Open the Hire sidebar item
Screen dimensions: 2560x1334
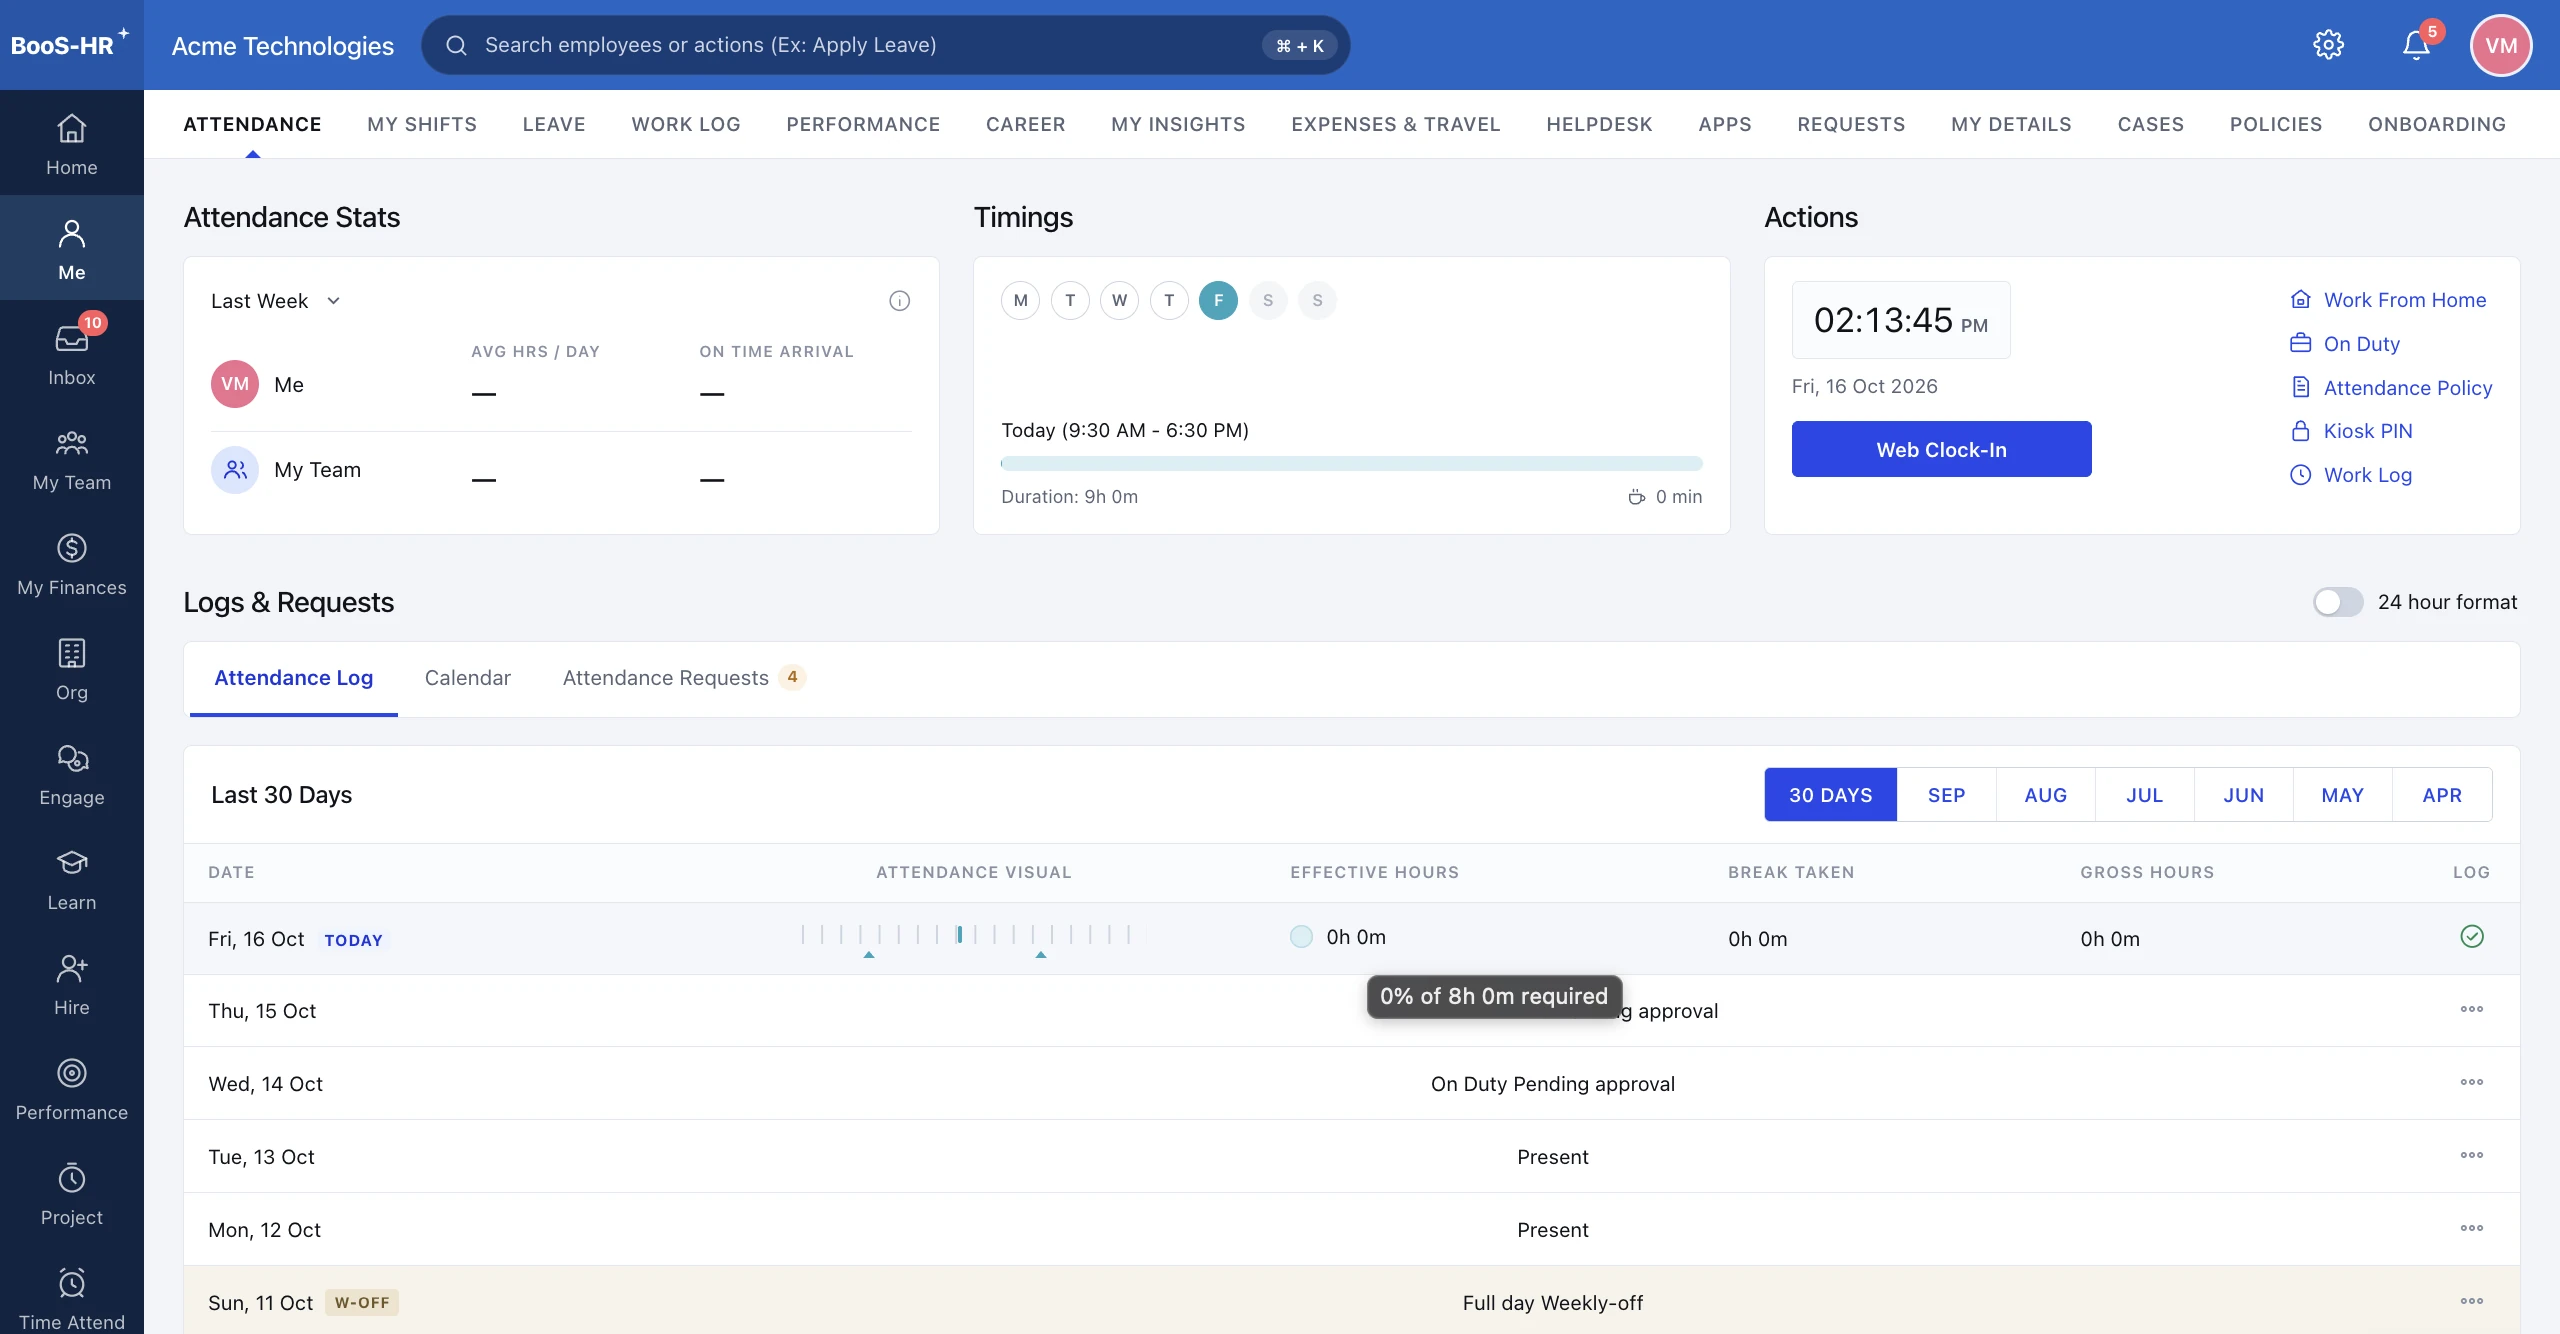click(71, 984)
